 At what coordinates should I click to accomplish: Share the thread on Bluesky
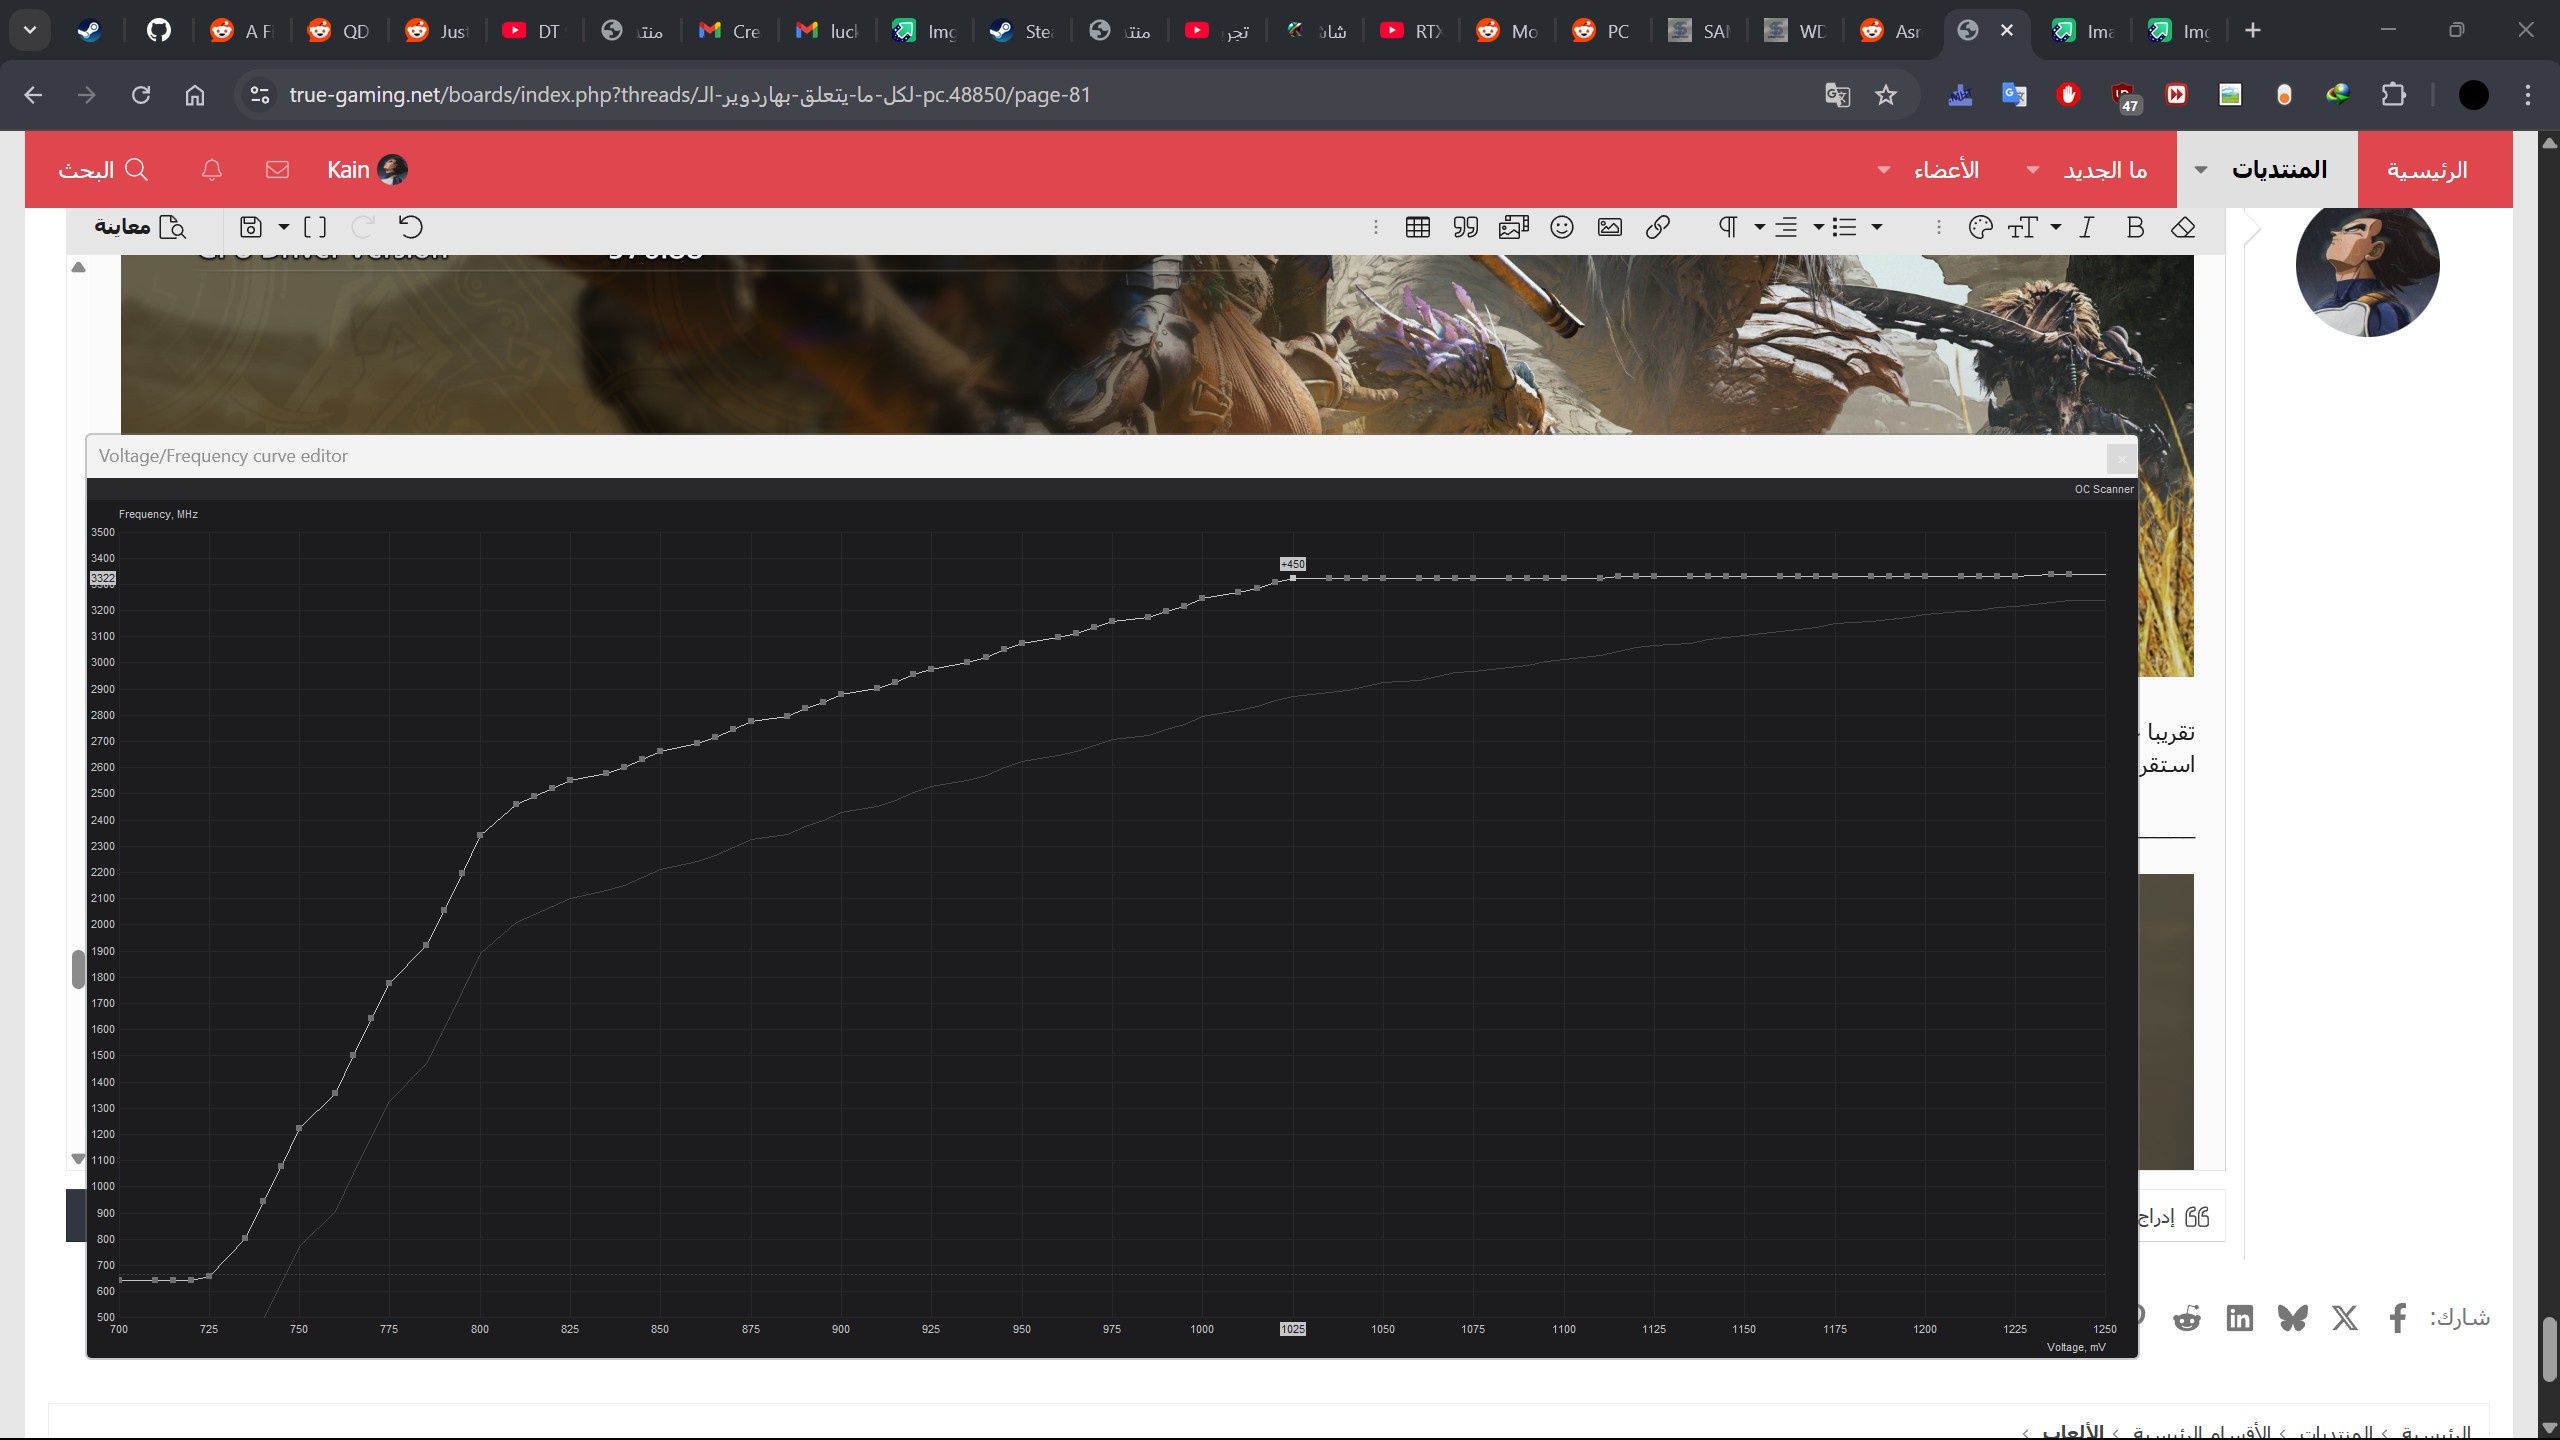coord(2293,1318)
